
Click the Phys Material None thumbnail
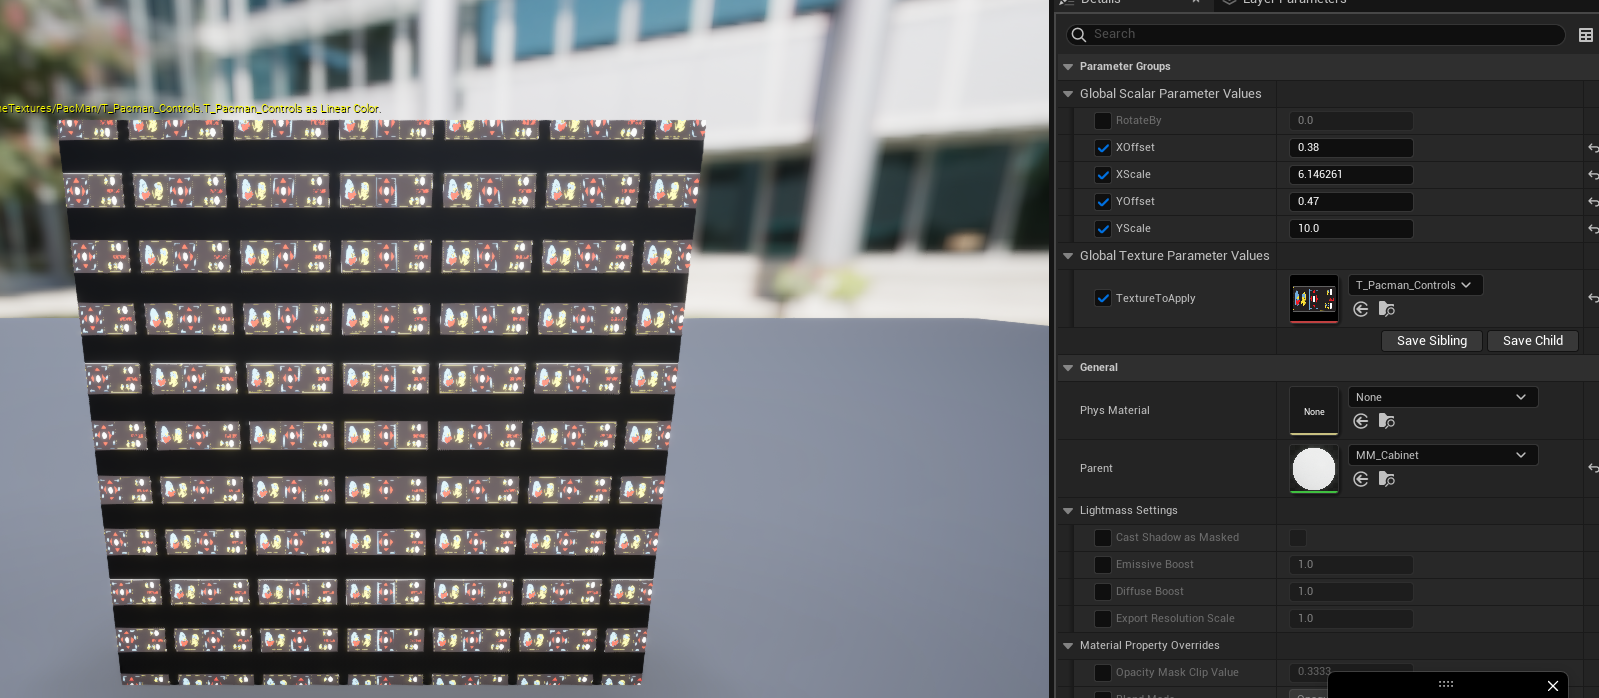(1314, 411)
